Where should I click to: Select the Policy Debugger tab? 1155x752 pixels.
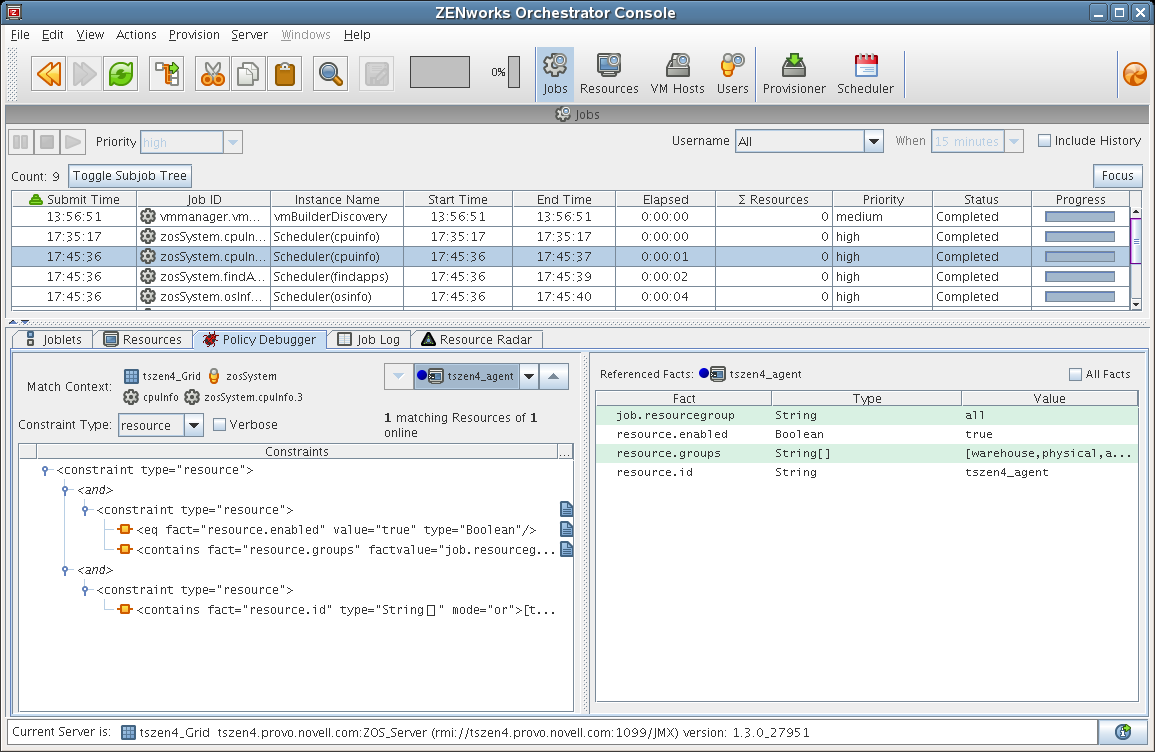click(259, 340)
